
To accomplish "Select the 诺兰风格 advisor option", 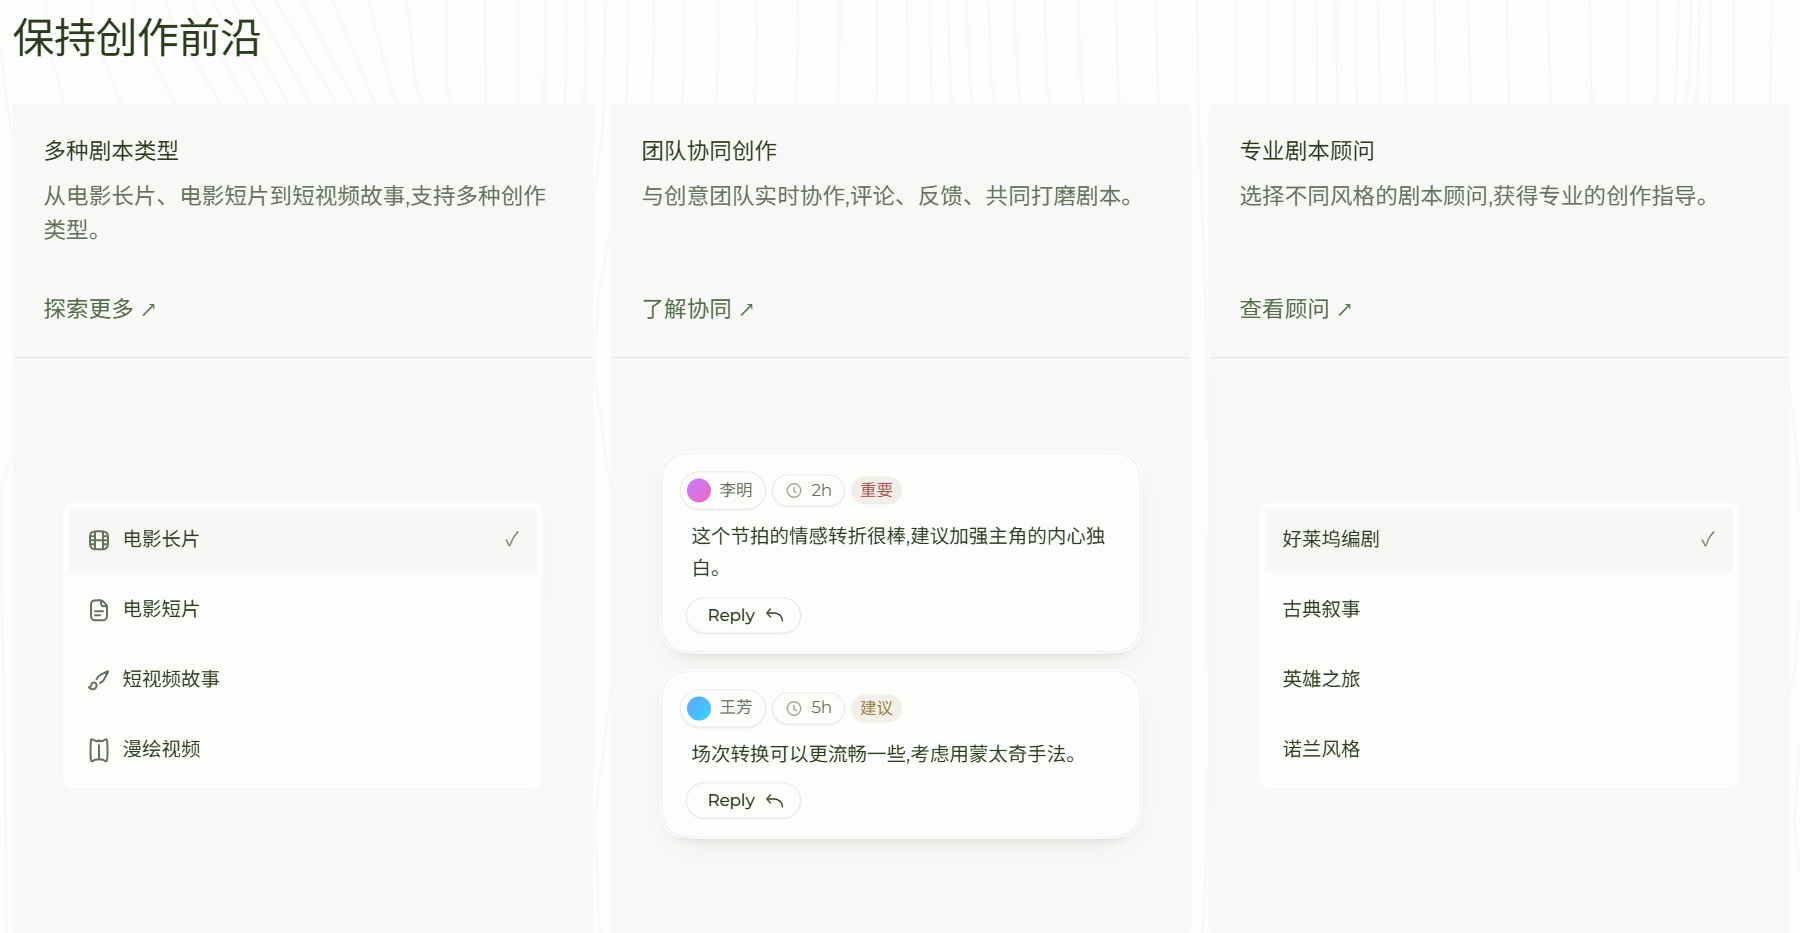I will 1320,749.
